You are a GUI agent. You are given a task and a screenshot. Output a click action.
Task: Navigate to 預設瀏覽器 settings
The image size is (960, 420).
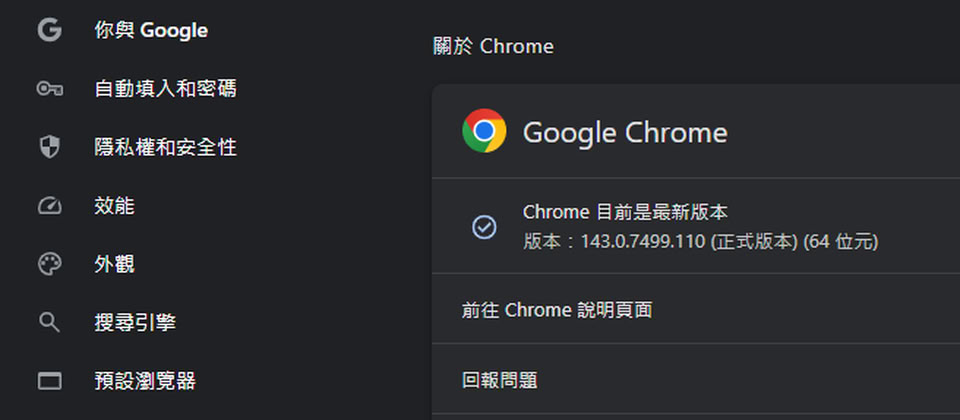click(145, 381)
